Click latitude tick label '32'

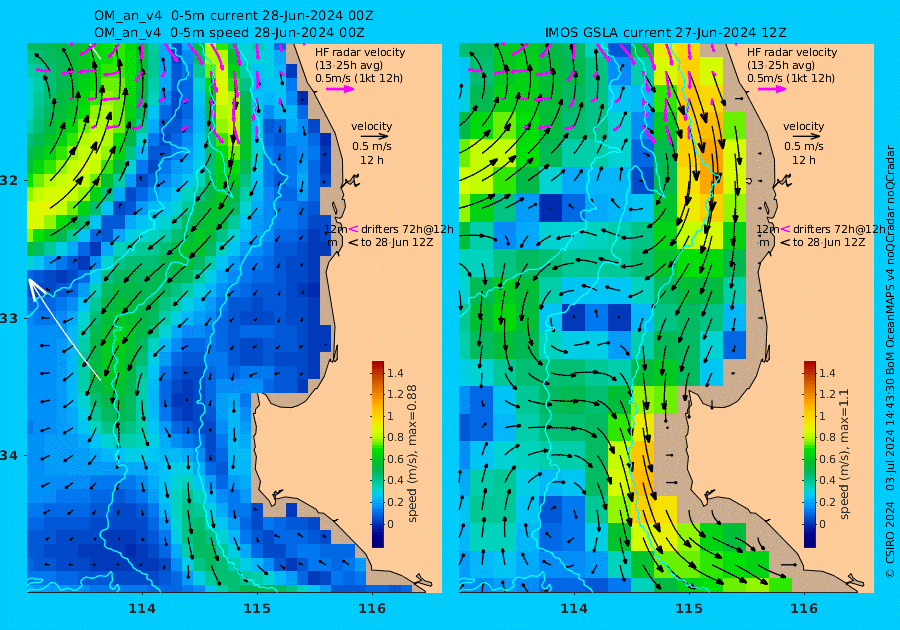pos(9,180)
